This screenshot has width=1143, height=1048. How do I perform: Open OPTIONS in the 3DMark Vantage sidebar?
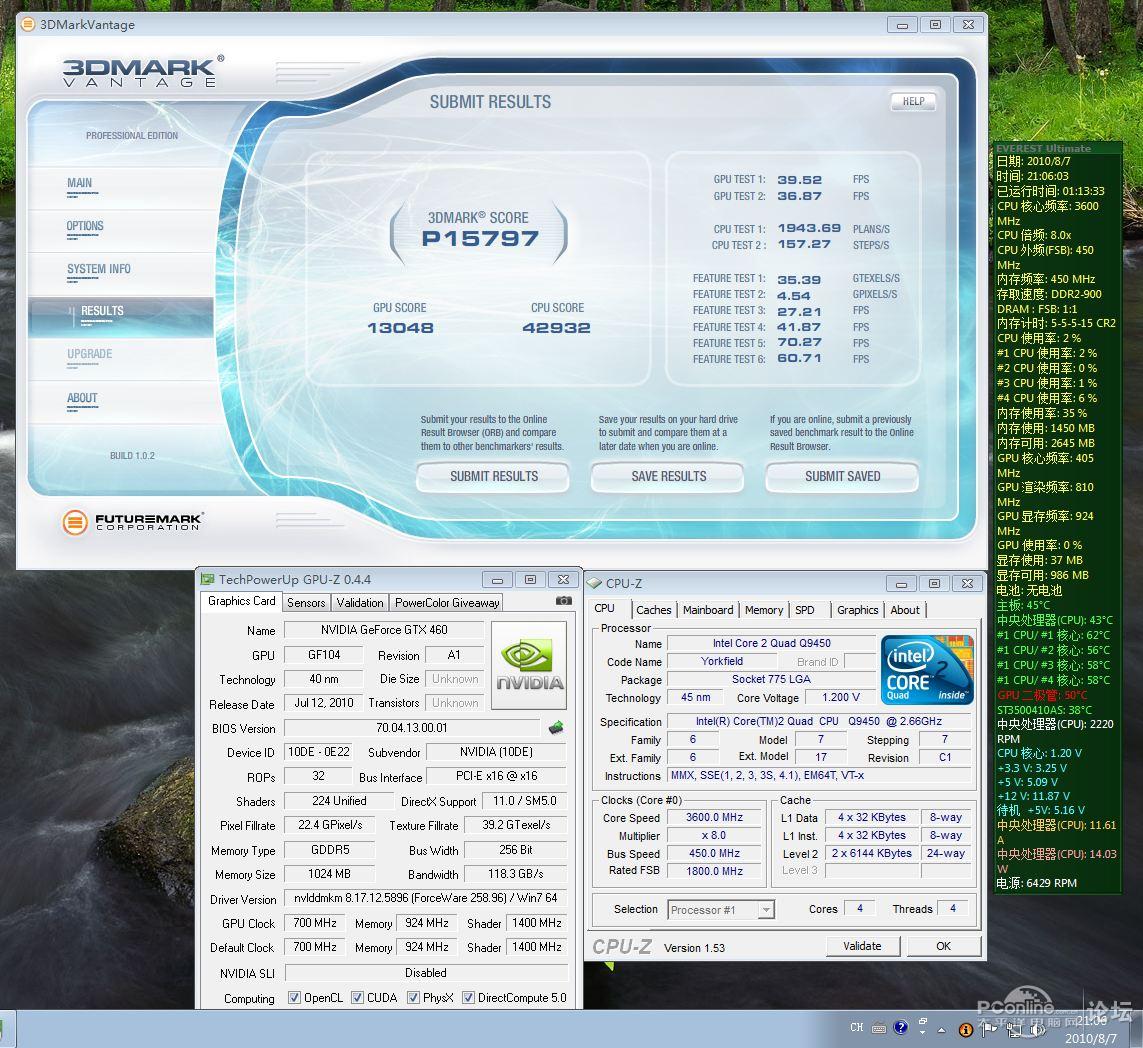pyautogui.click(x=85, y=226)
